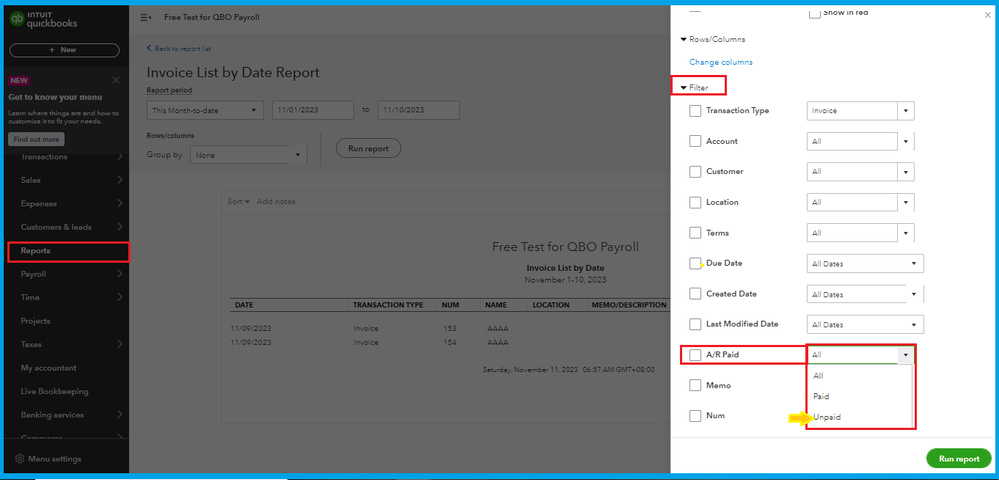999x480 pixels.
Task: Open the Account filter dropdown
Action: 860,142
